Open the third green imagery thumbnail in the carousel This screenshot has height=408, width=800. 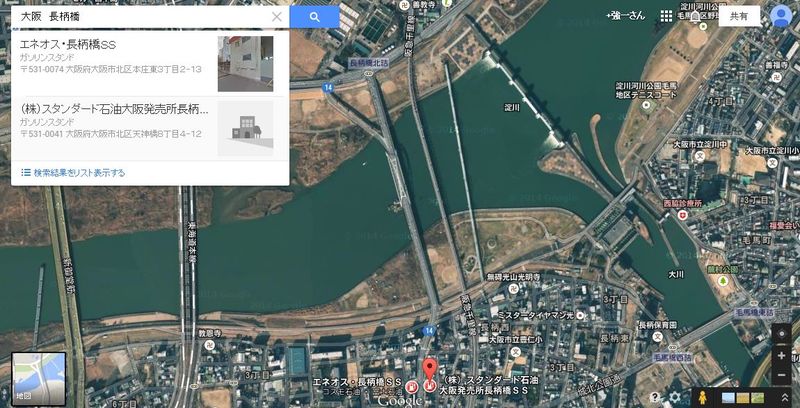click(x=758, y=398)
